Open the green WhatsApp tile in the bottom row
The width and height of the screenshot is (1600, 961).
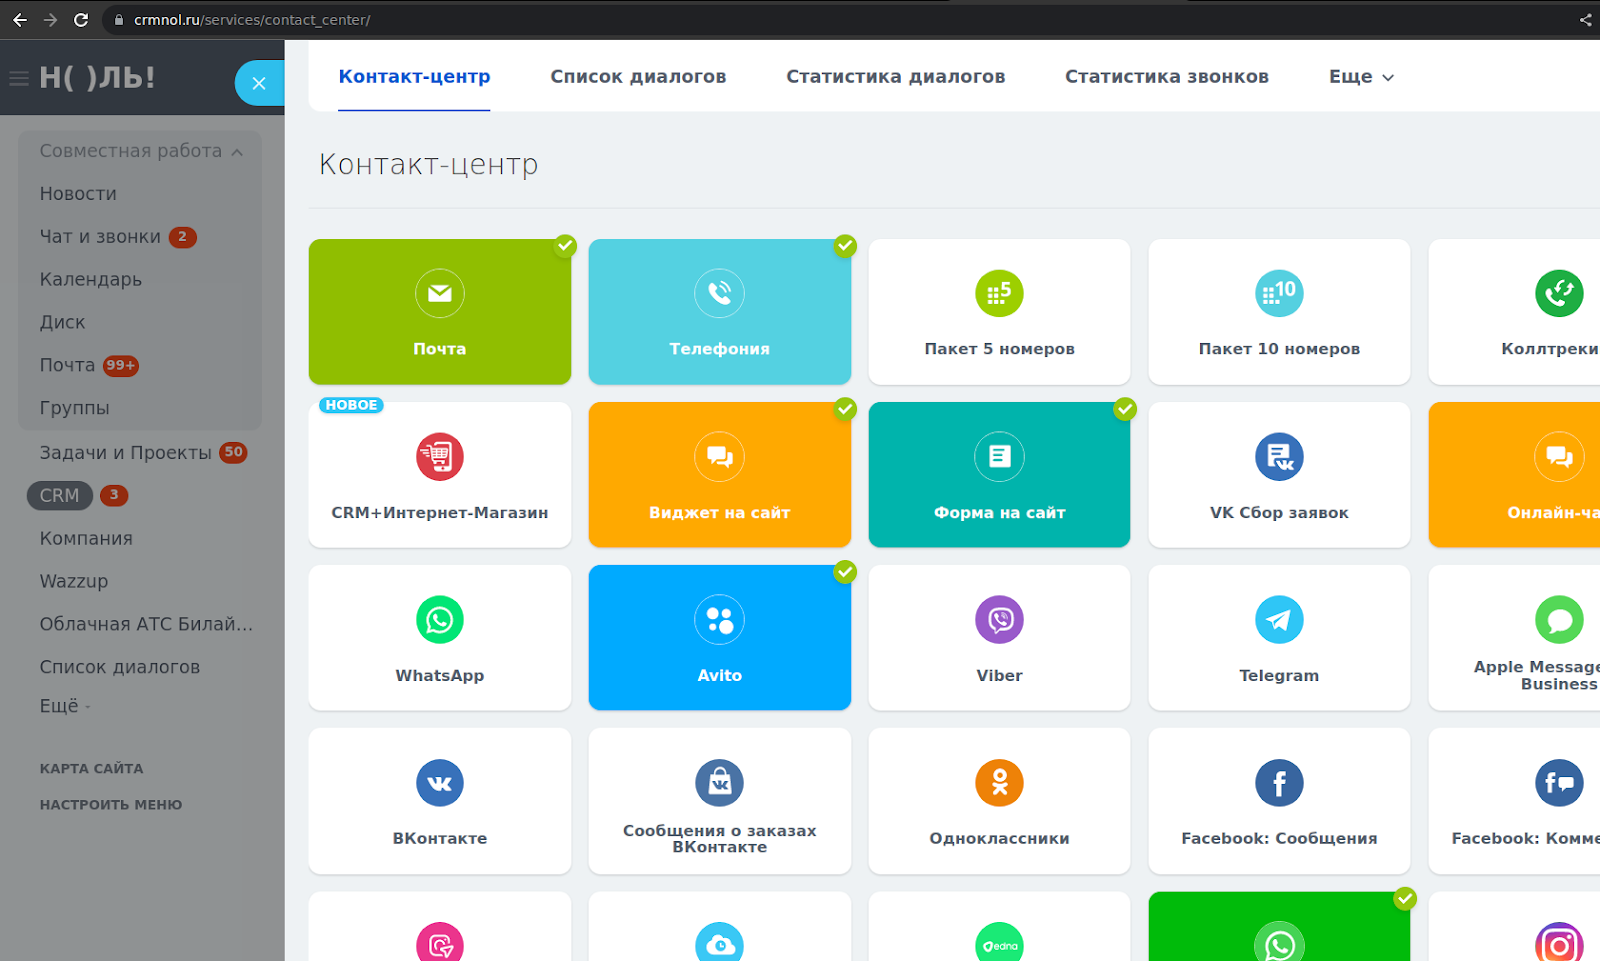(x=1279, y=926)
